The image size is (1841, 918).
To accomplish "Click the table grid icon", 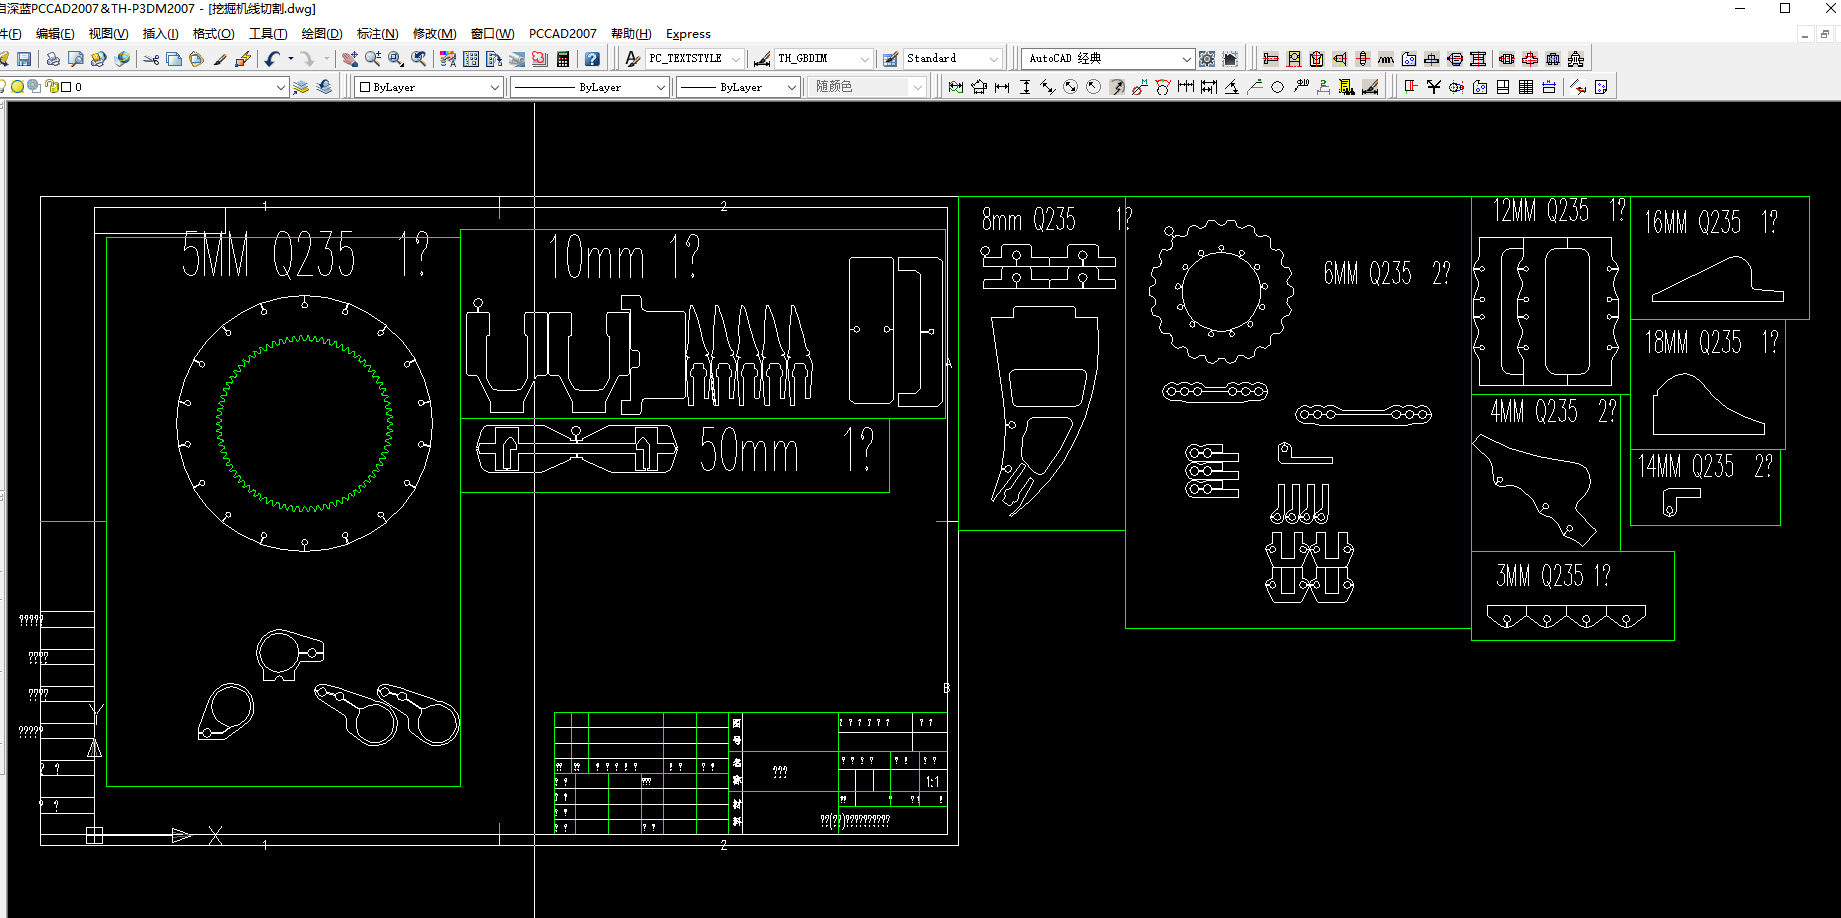I will (x=1526, y=87).
